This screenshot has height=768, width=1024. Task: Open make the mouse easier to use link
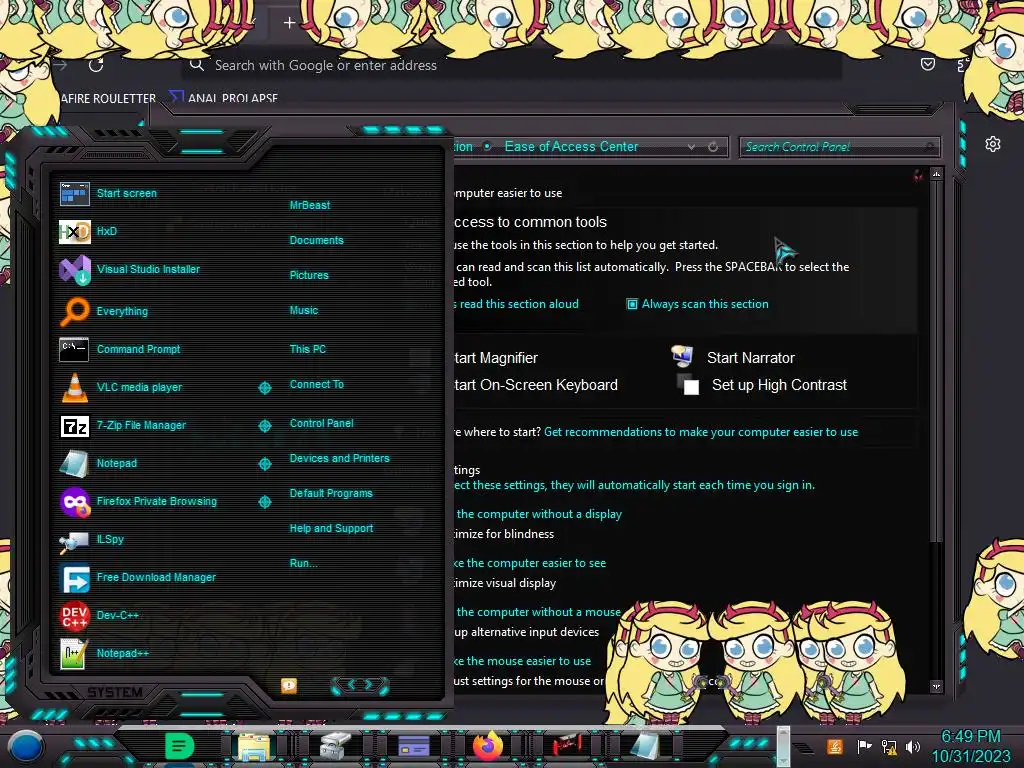pyautogui.click(x=522, y=661)
